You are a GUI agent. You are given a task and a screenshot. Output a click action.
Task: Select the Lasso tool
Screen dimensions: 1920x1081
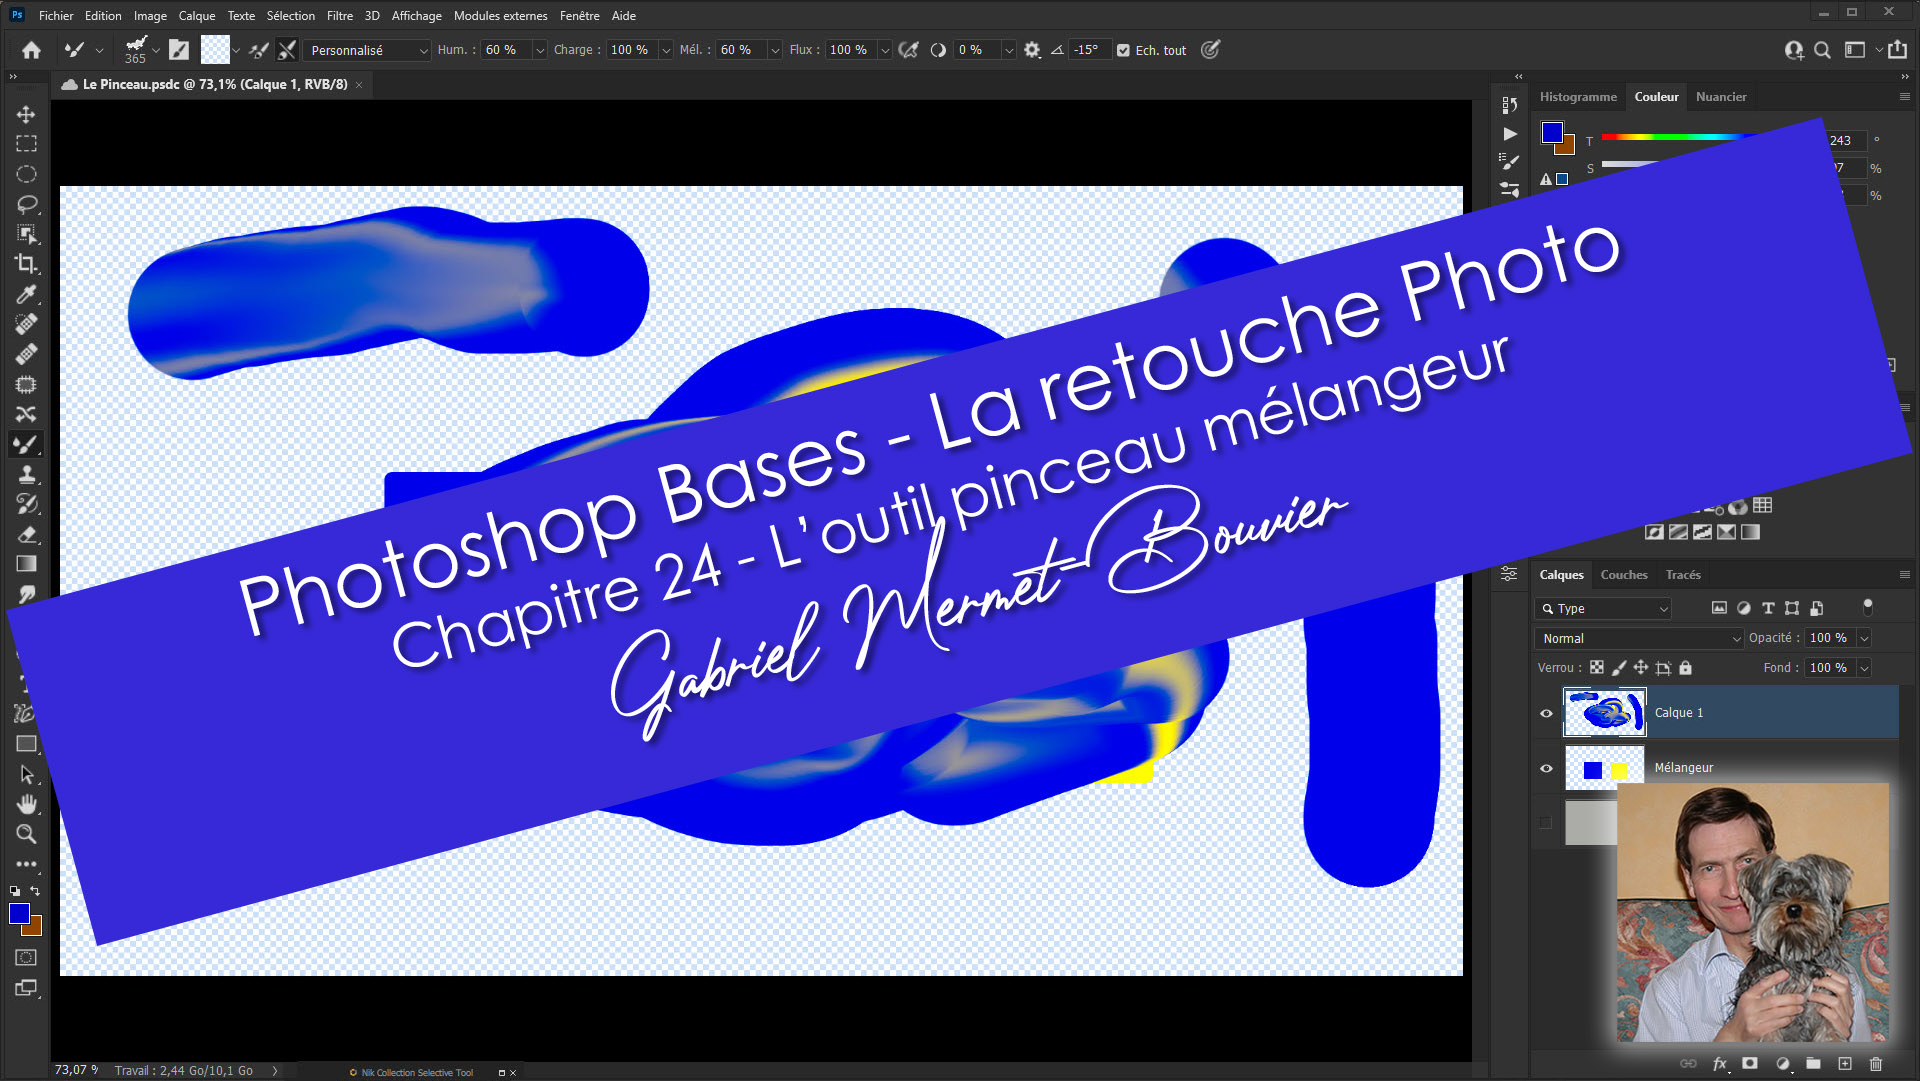(26, 204)
